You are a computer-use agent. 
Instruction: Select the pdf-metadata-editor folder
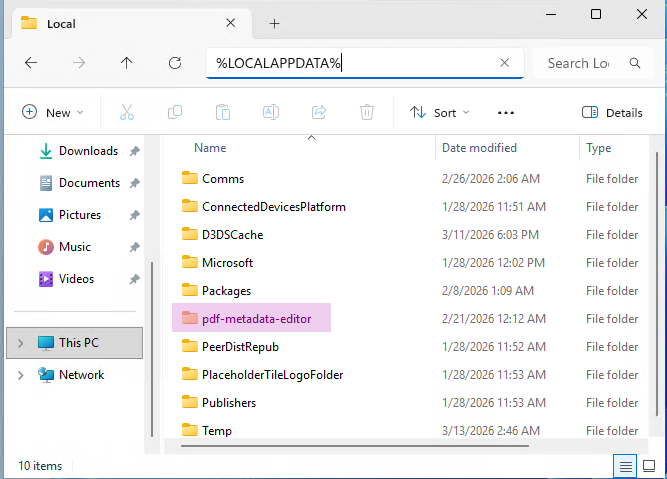point(258,319)
